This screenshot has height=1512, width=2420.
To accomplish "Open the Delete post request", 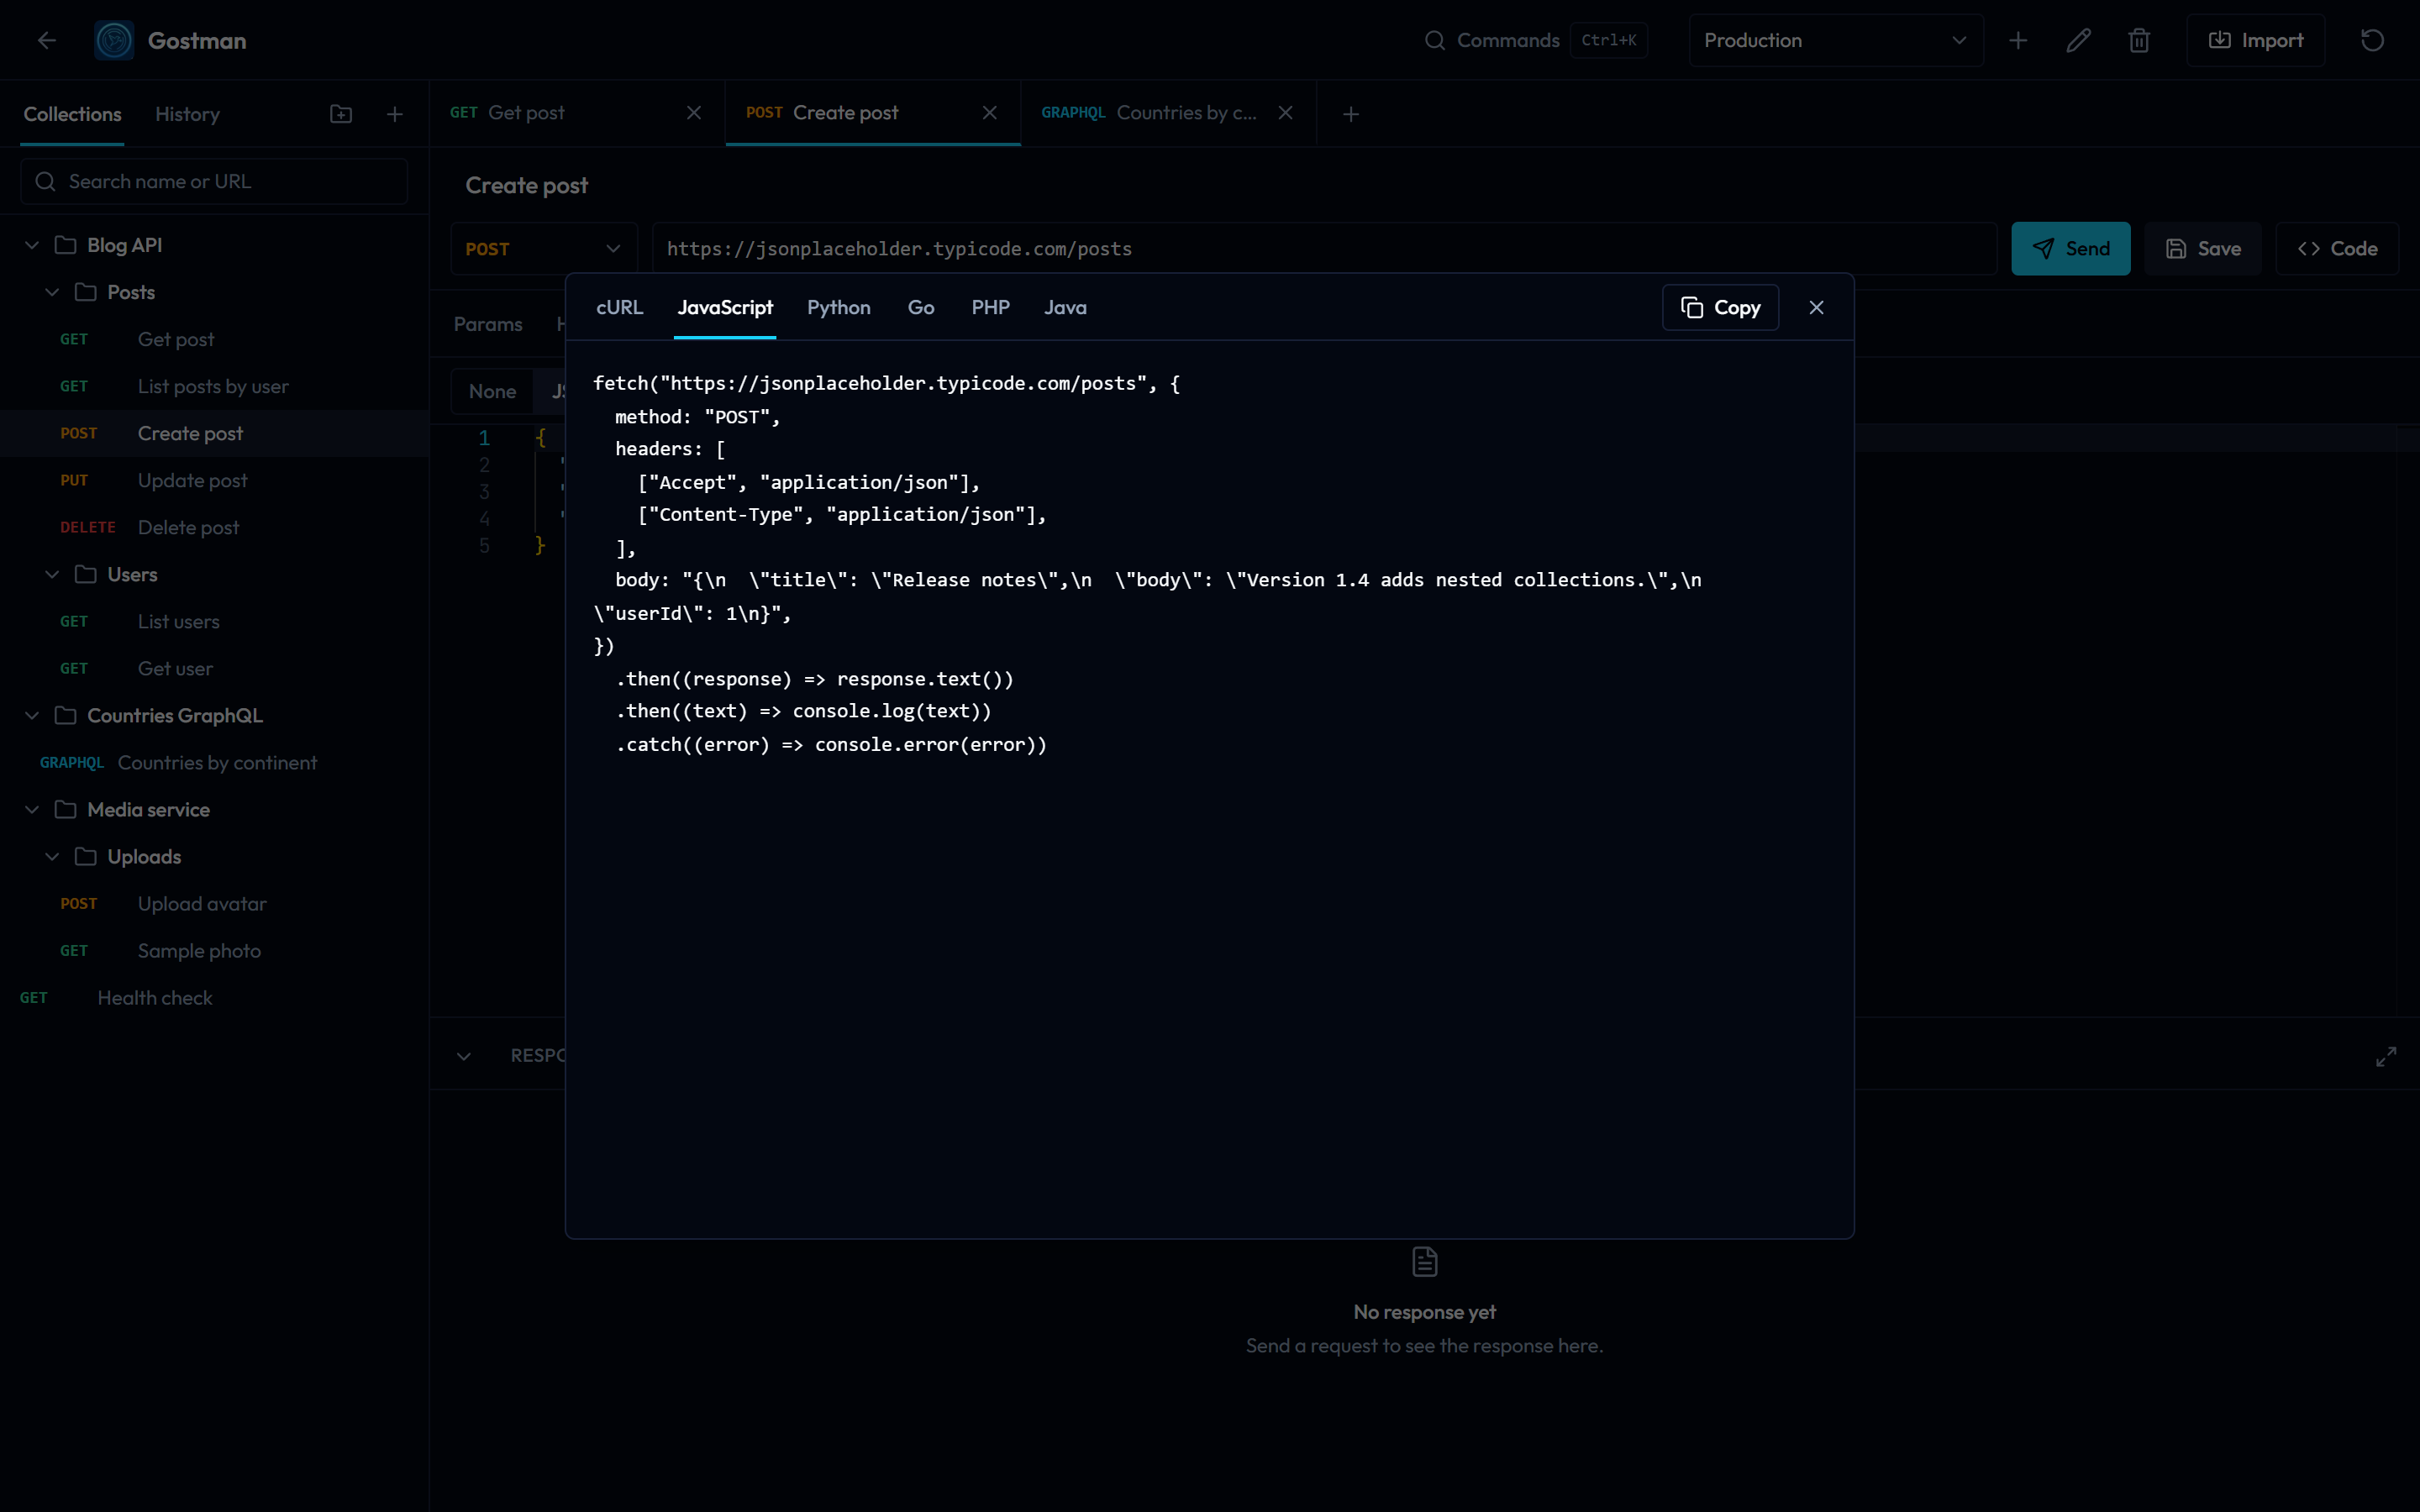I will [214, 527].
